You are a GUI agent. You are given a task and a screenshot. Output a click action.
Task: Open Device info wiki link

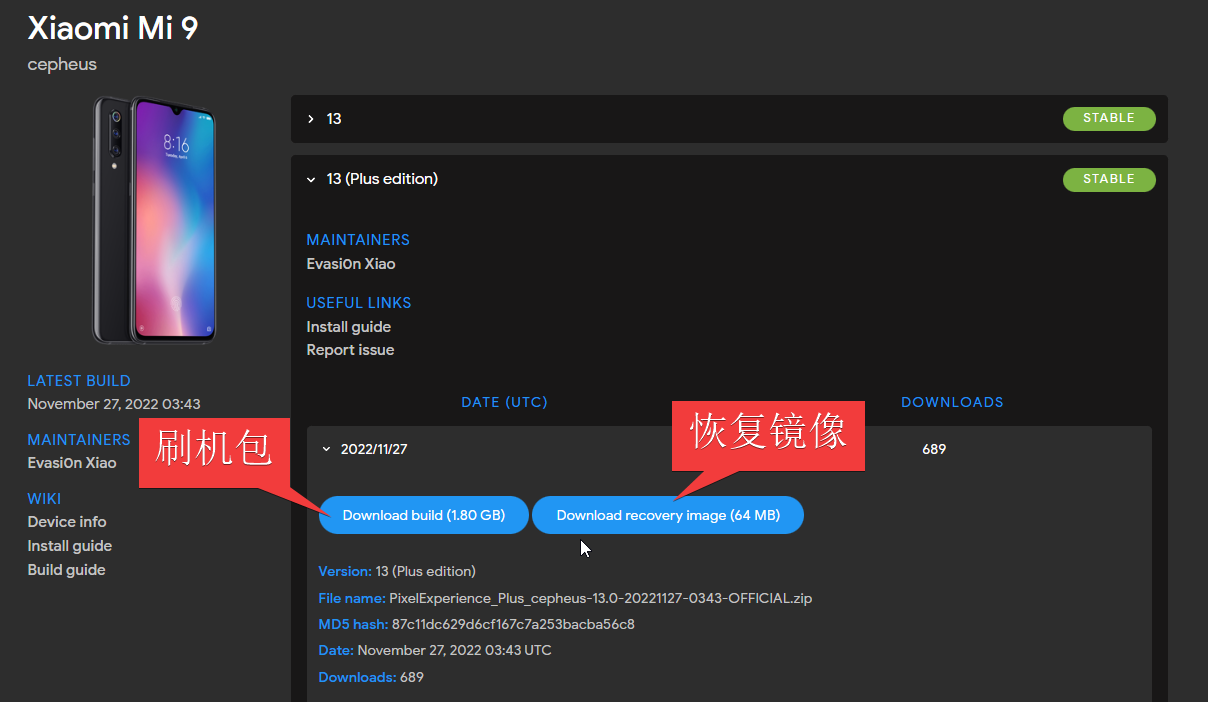tap(67, 522)
